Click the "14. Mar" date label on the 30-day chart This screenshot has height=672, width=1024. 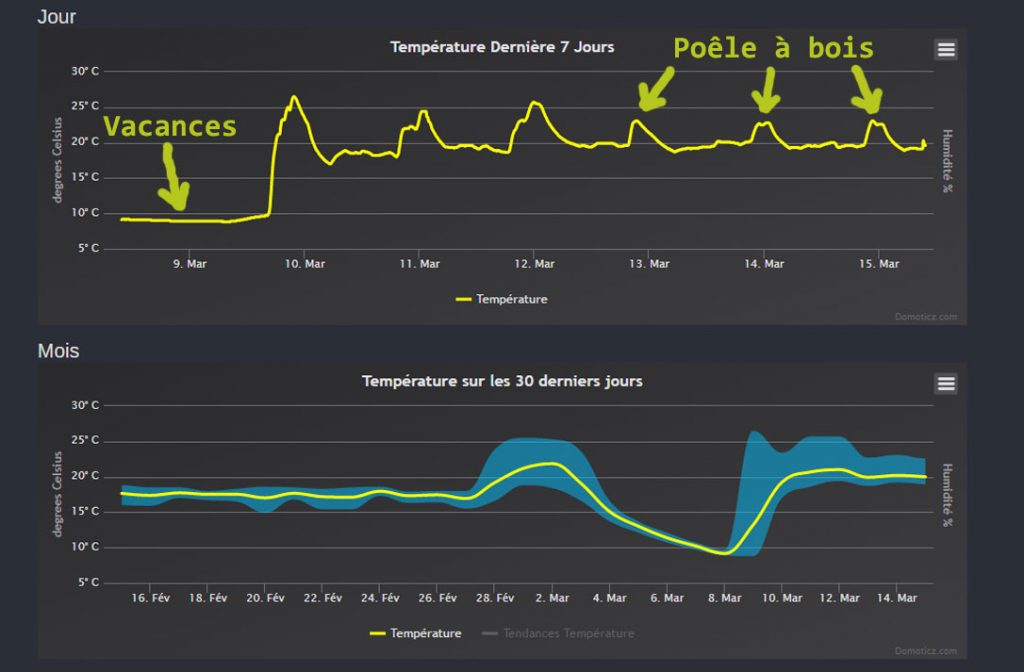tap(897, 598)
